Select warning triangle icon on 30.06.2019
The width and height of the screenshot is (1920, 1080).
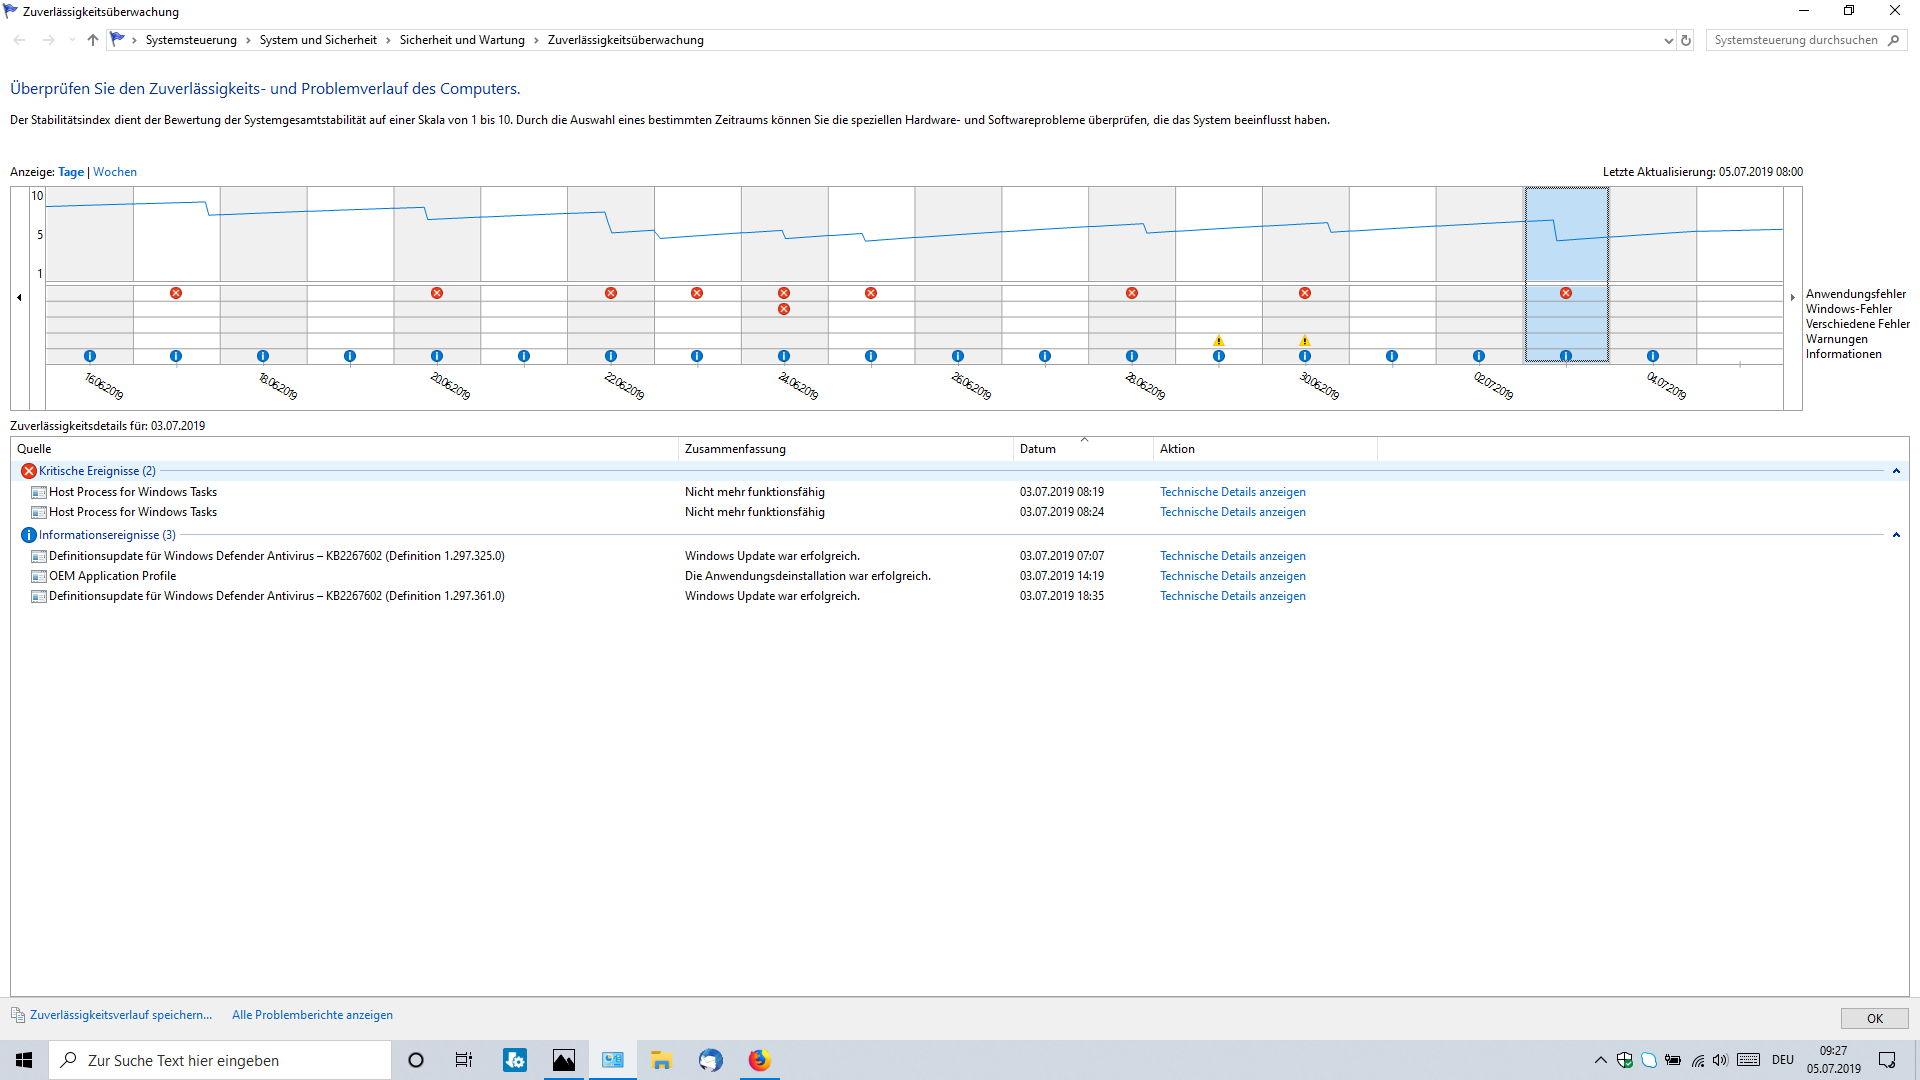pos(1305,341)
